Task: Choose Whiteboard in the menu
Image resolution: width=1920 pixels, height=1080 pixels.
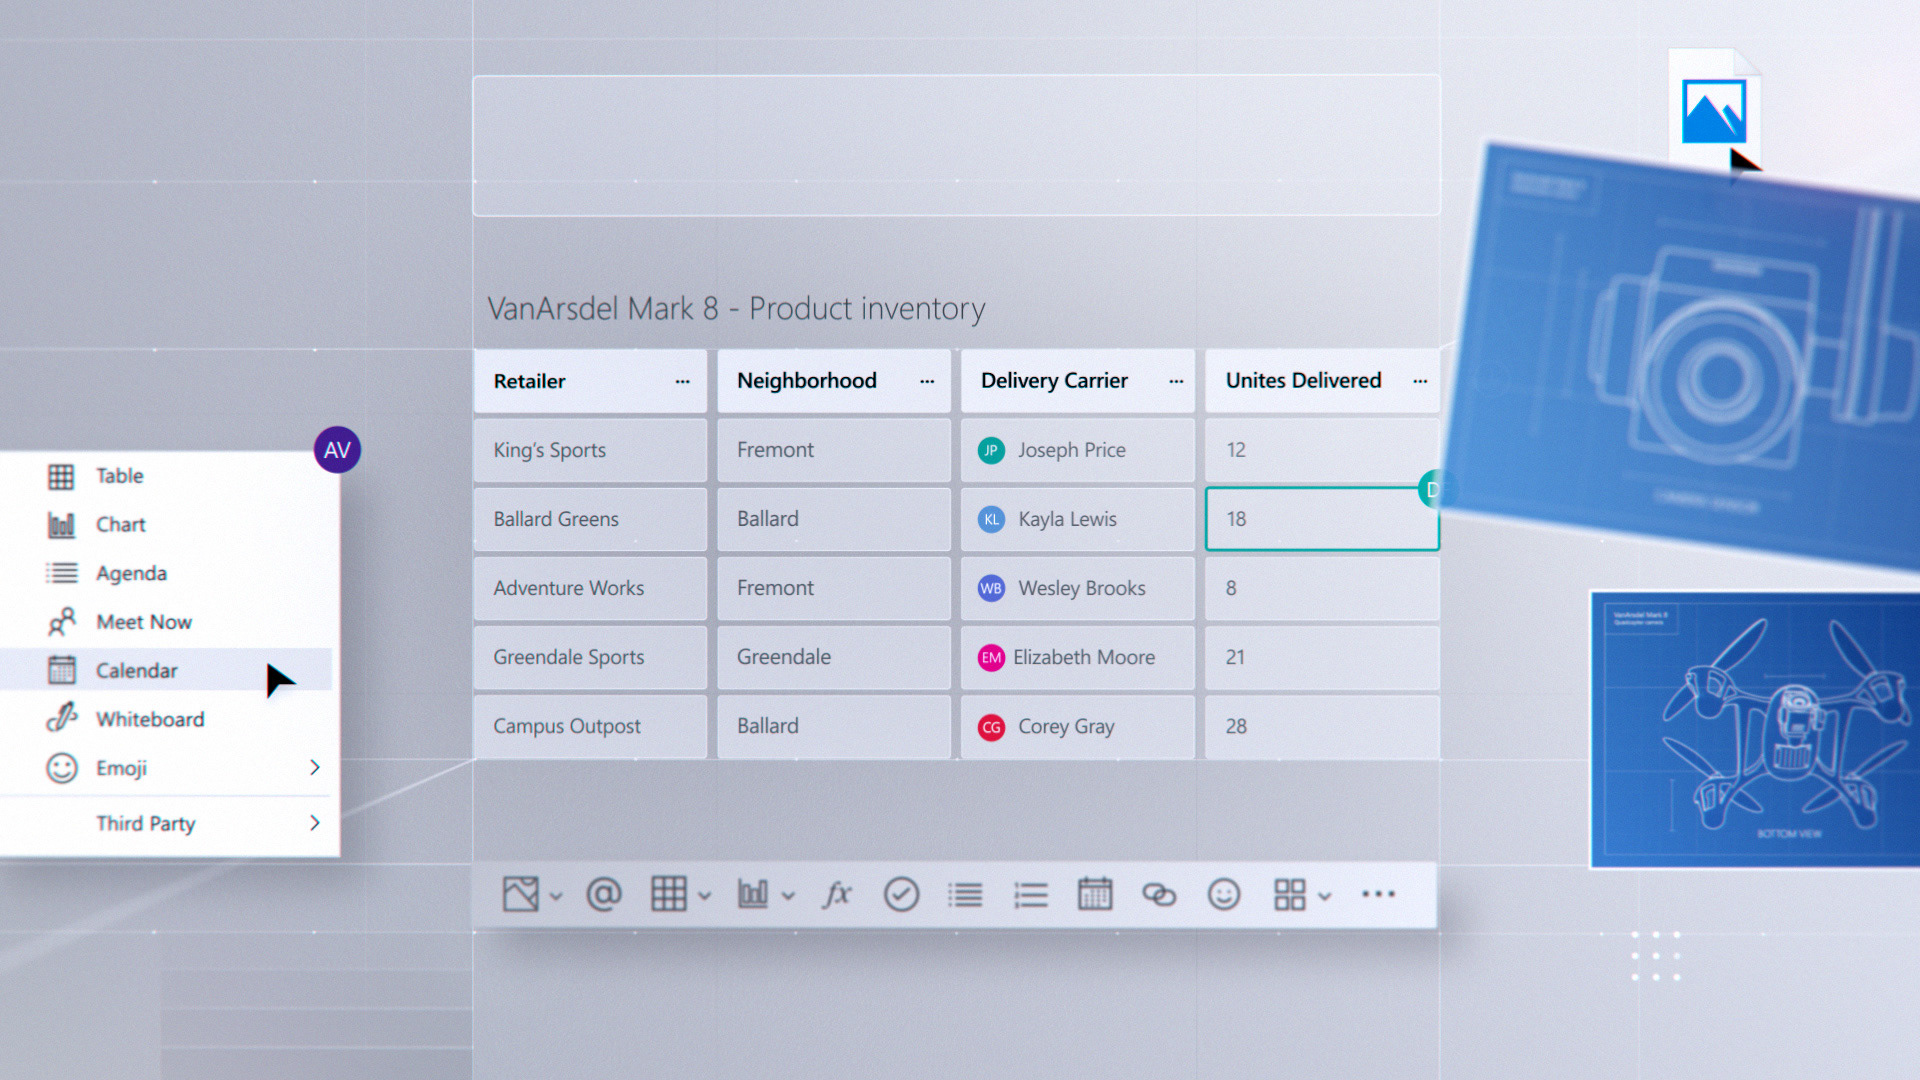Action: (149, 719)
